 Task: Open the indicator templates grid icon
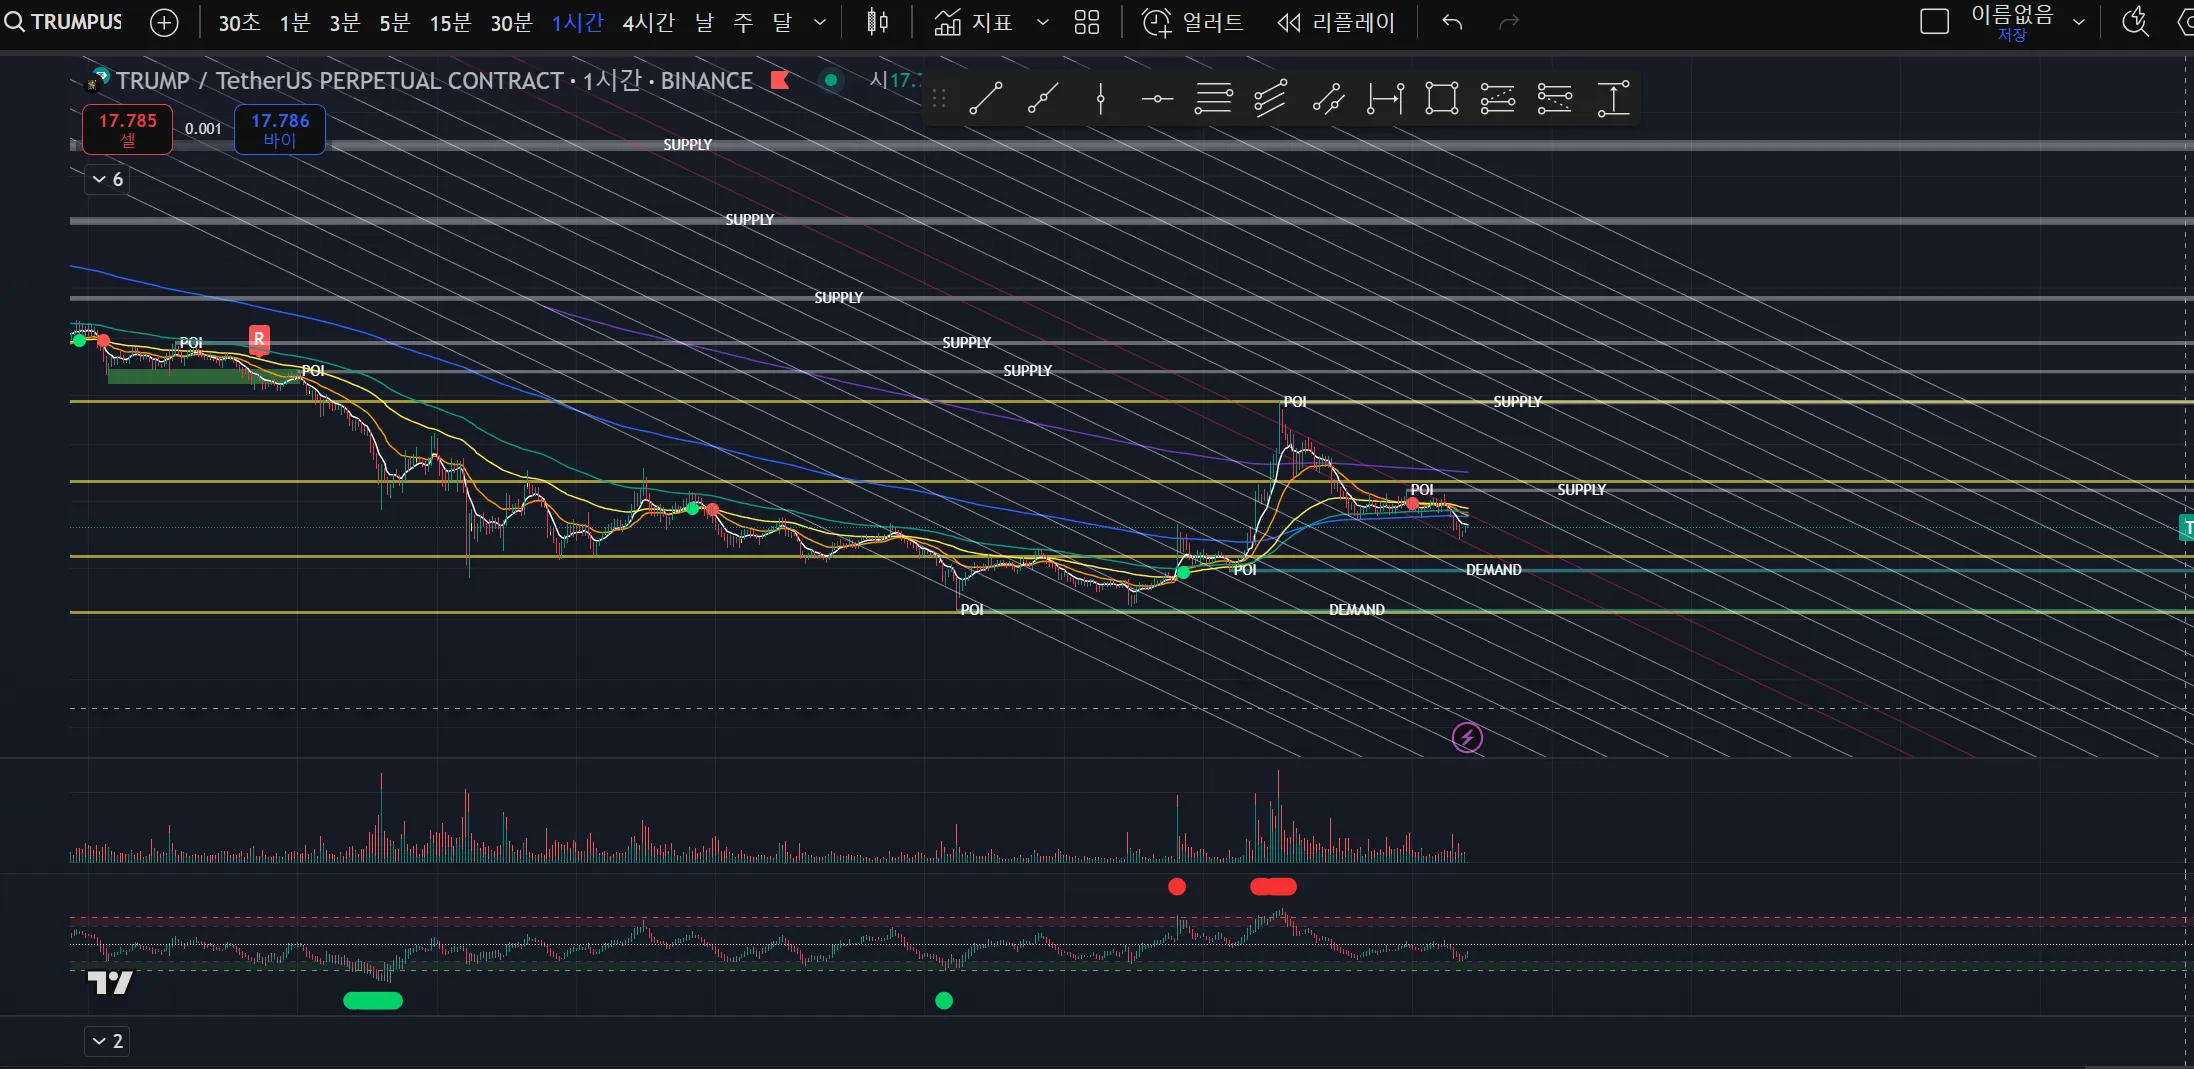coord(1087,22)
